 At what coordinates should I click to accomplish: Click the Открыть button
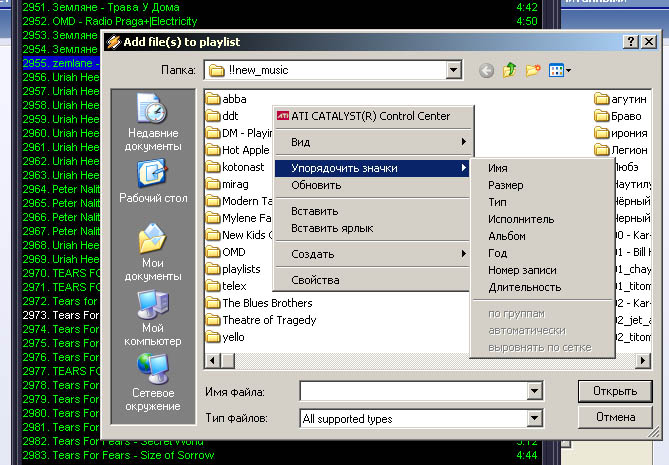pos(615,391)
